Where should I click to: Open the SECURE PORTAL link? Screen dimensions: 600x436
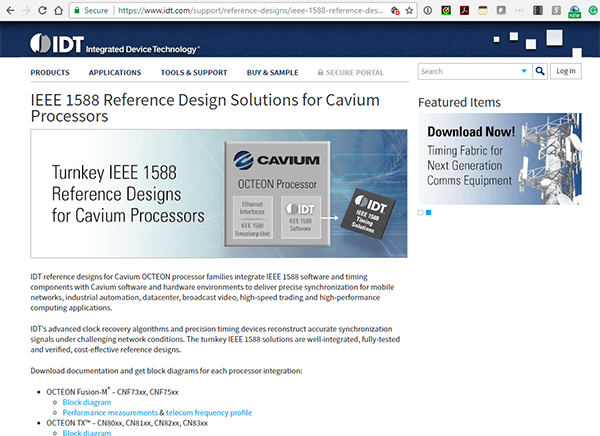351,72
